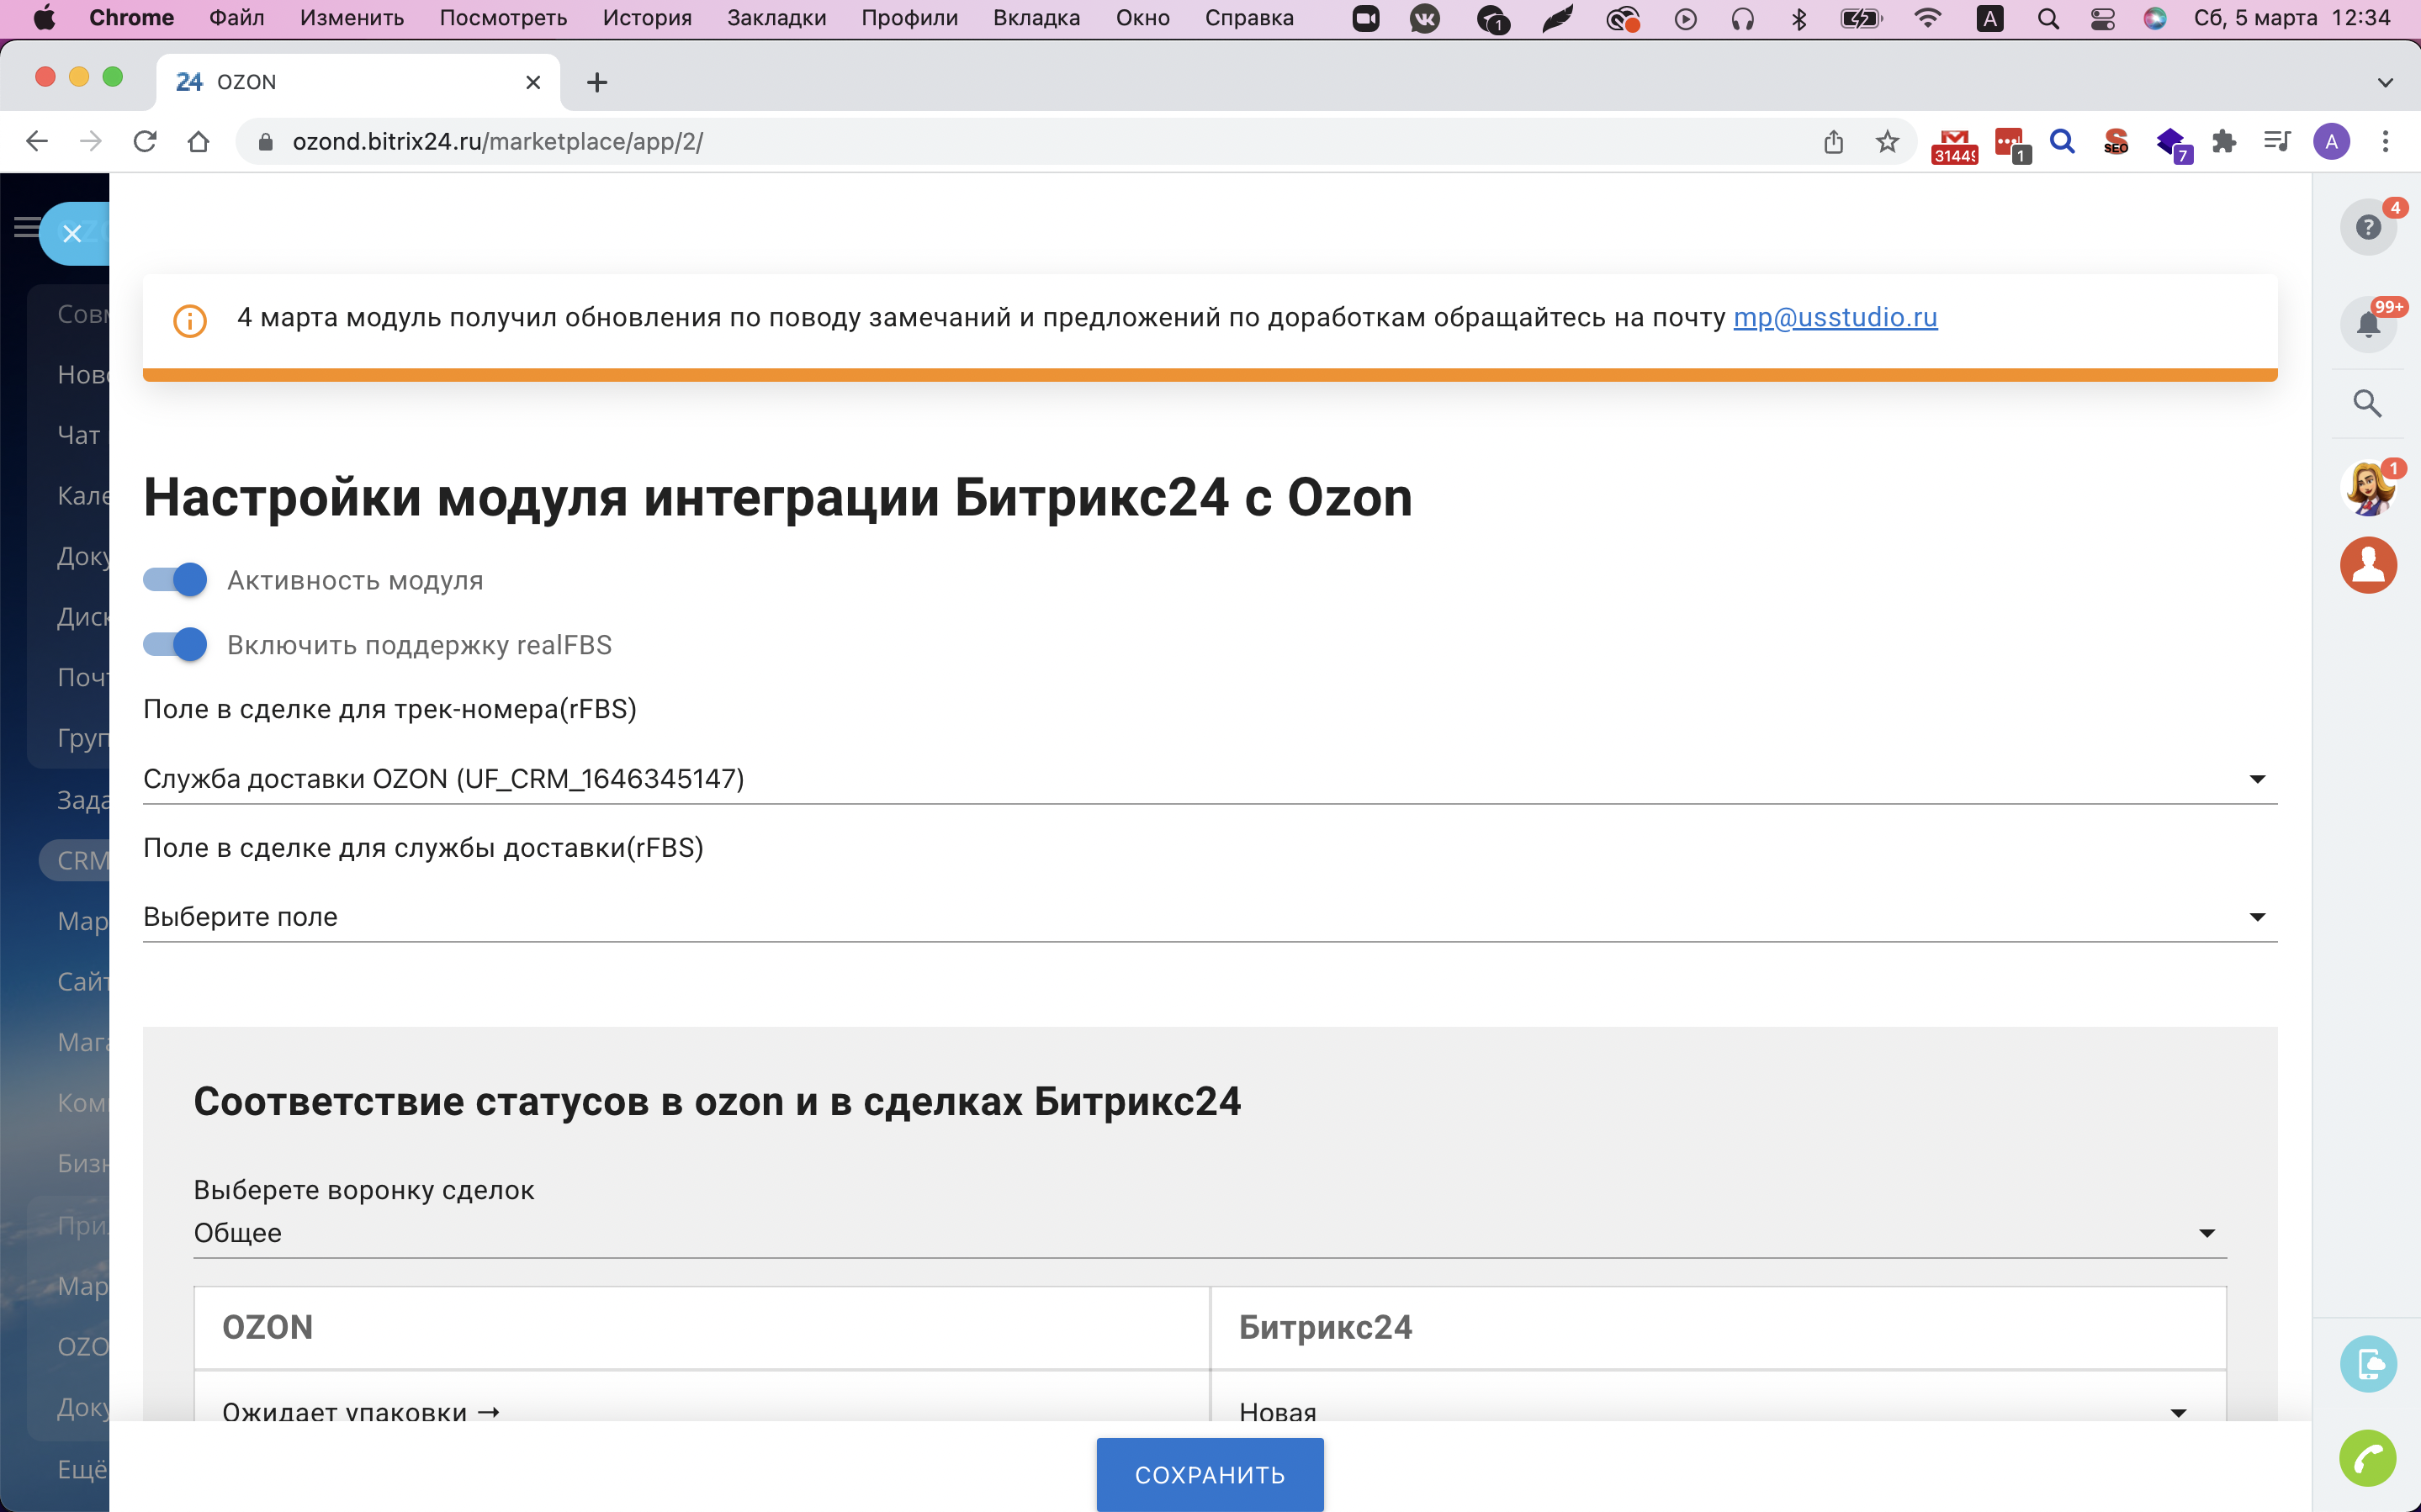Viewport: 2421px width, 1512px height.
Task: Reload the page with refresh icon
Action: [x=145, y=142]
